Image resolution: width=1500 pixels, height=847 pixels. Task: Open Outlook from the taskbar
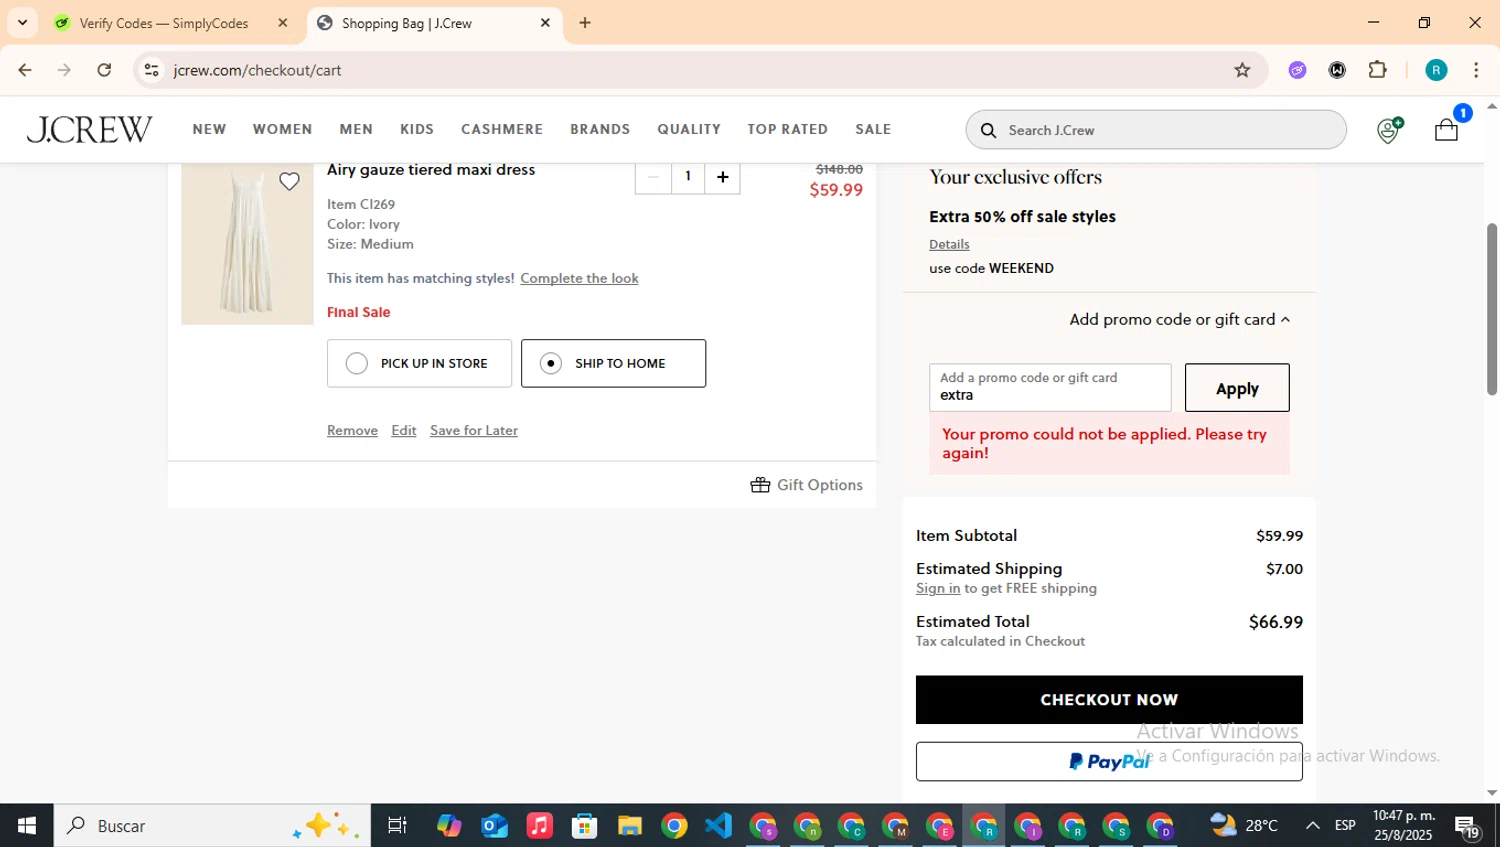pos(494,826)
